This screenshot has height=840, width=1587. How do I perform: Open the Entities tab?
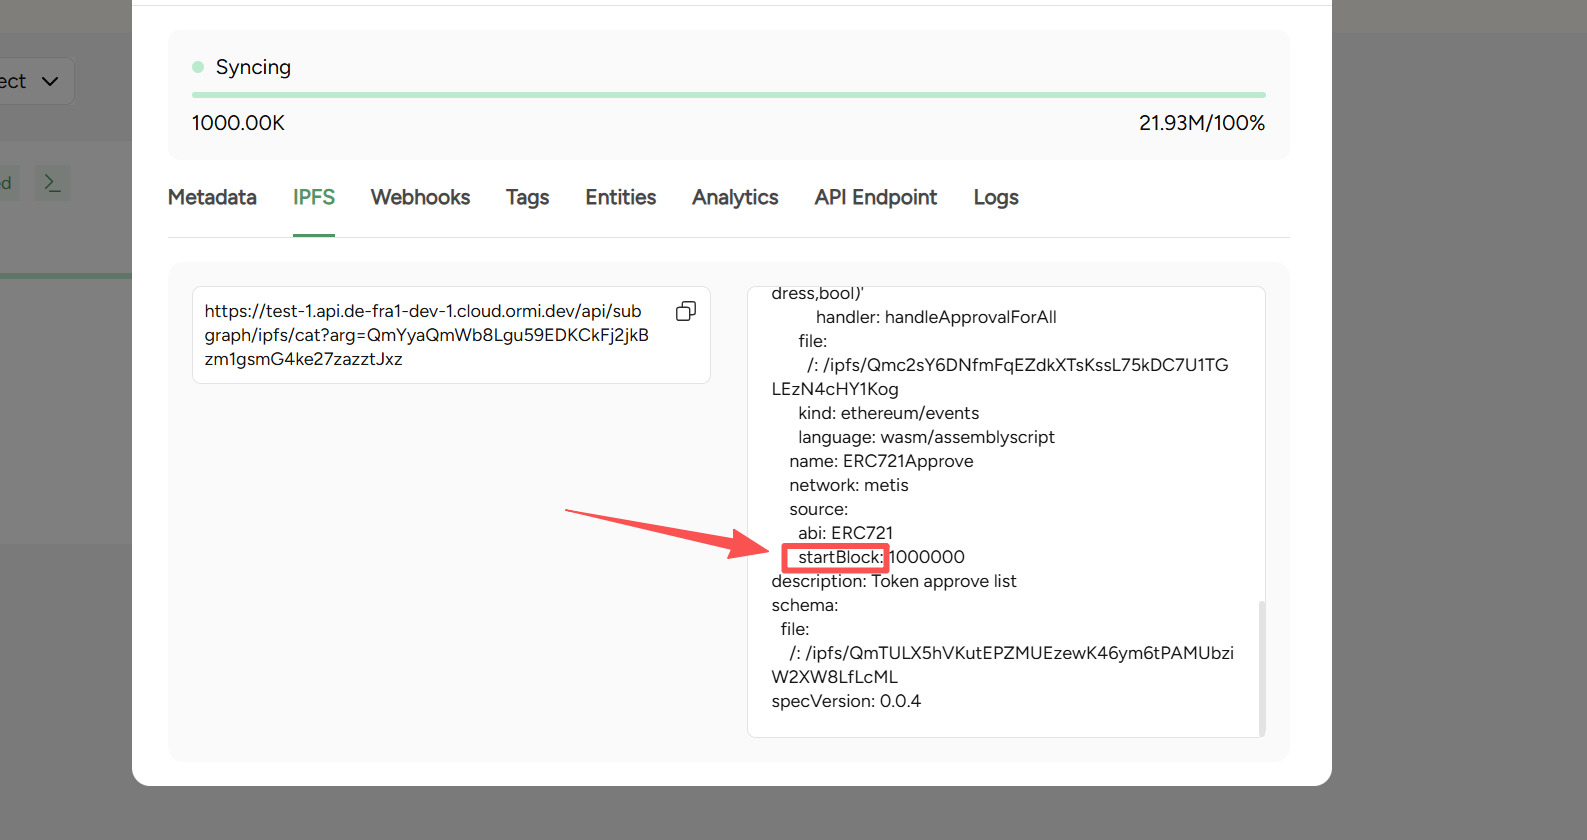621,197
